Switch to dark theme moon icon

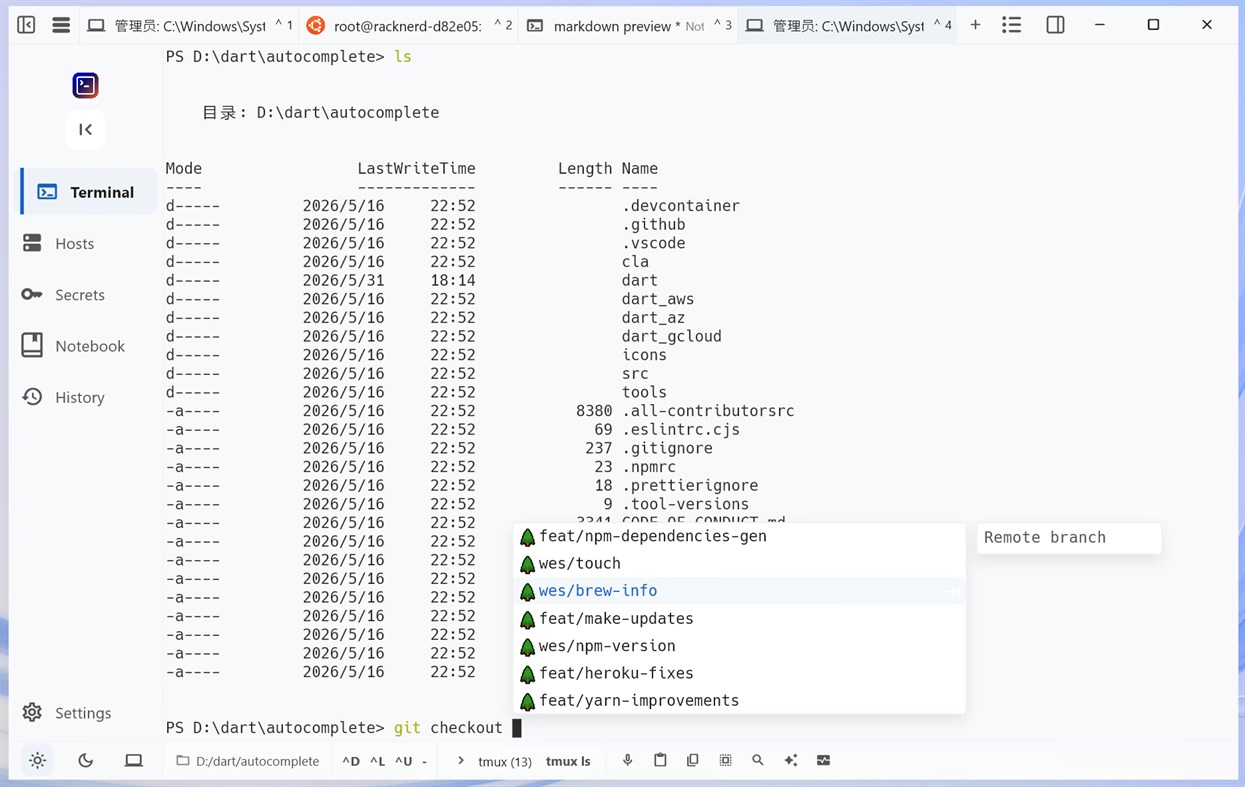tap(86, 761)
